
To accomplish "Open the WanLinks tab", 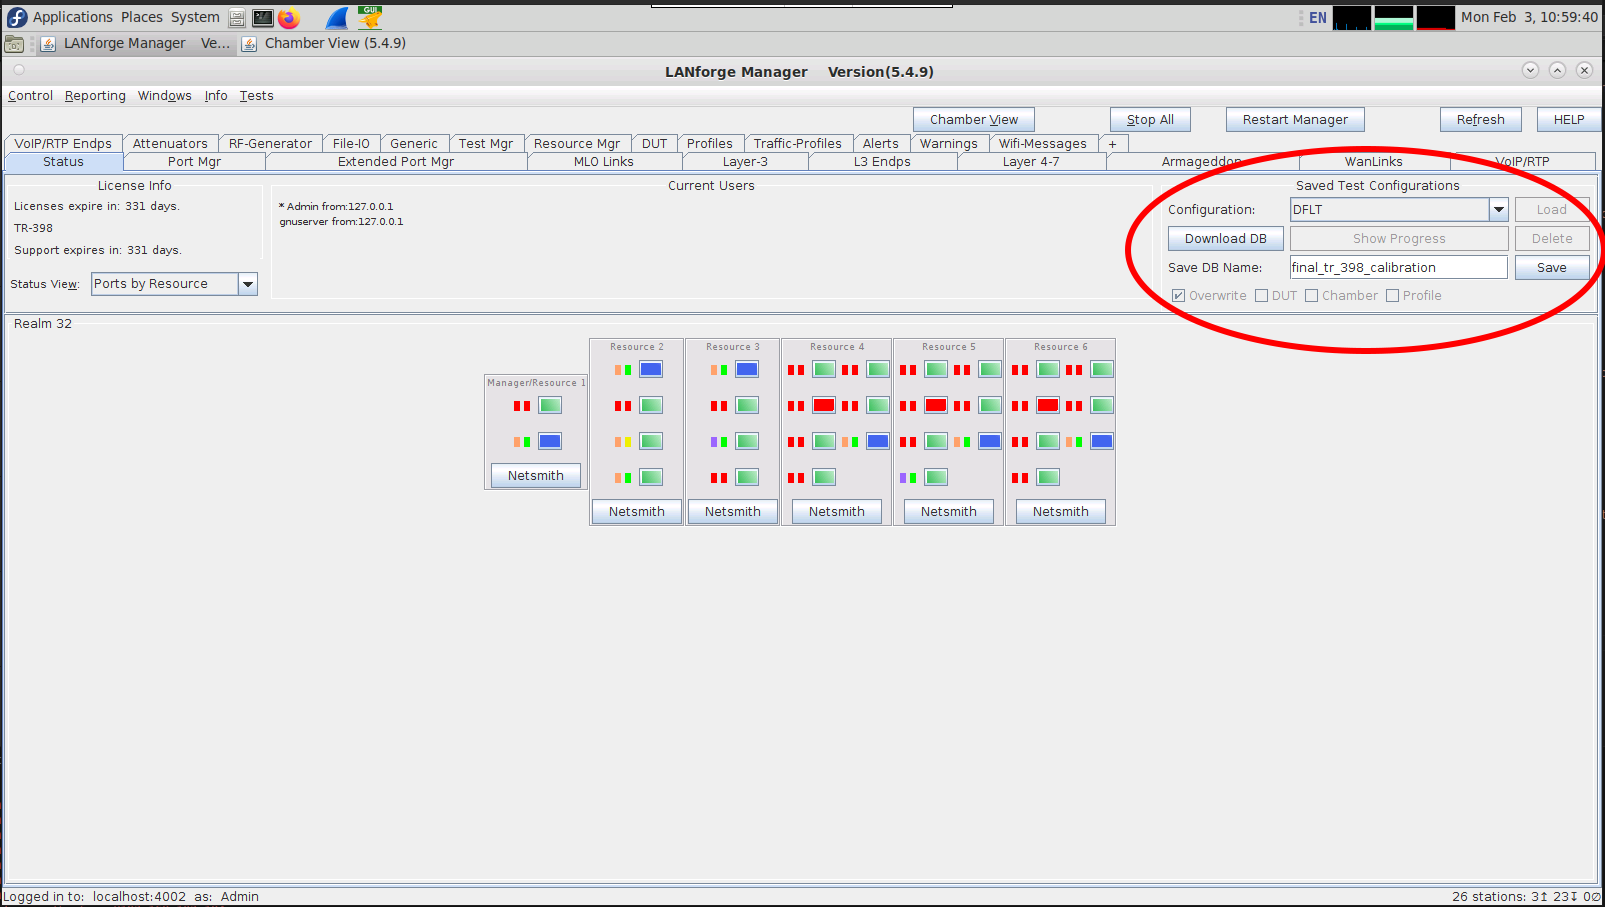I will tap(1373, 162).
